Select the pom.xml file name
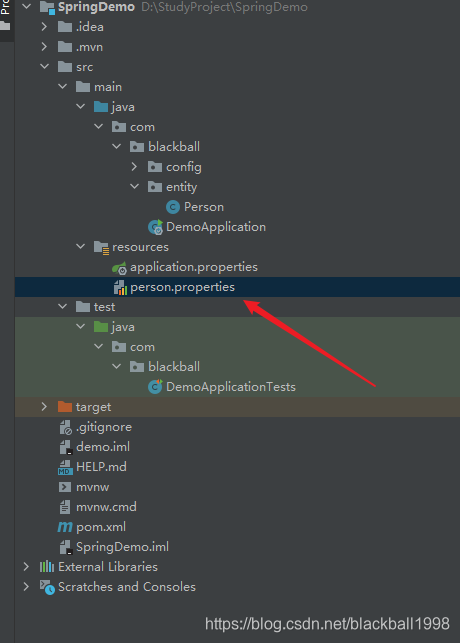This screenshot has width=460, height=643. pyautogui.click(x=101, y=527)
